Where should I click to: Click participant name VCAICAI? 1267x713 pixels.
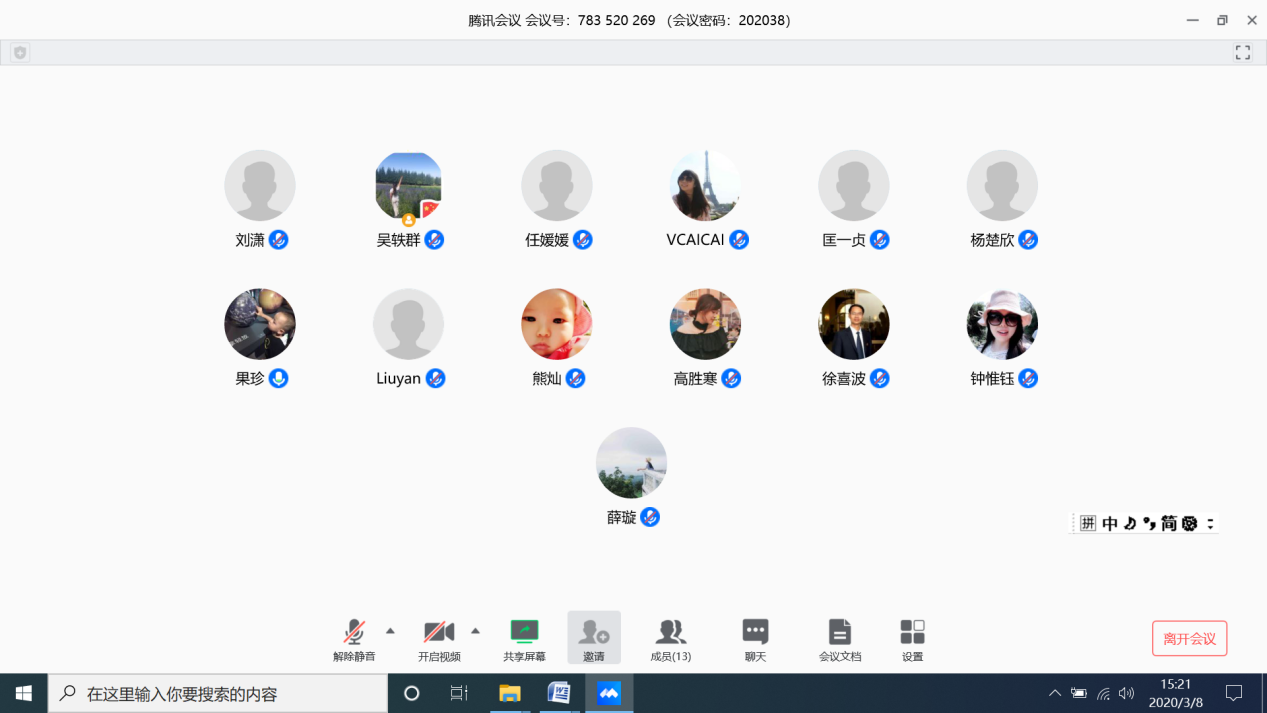tap(695, 240)
